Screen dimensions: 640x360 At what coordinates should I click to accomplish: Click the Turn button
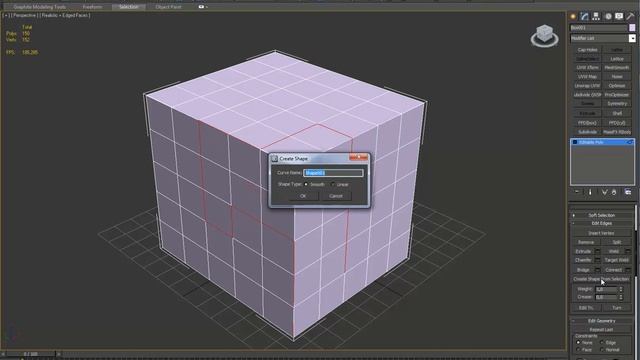click(617, 308)
